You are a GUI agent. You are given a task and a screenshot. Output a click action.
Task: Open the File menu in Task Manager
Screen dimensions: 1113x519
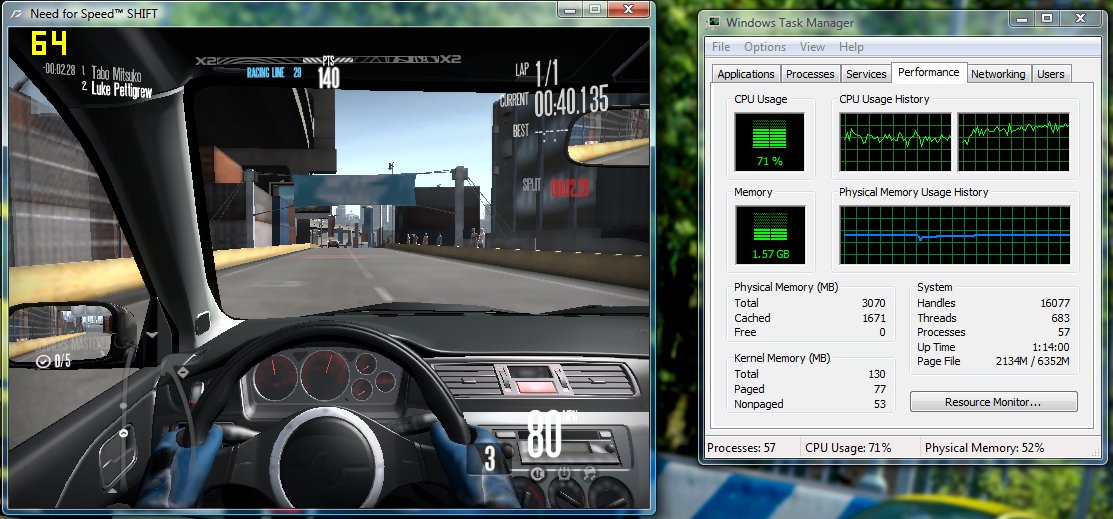(720, 47)
